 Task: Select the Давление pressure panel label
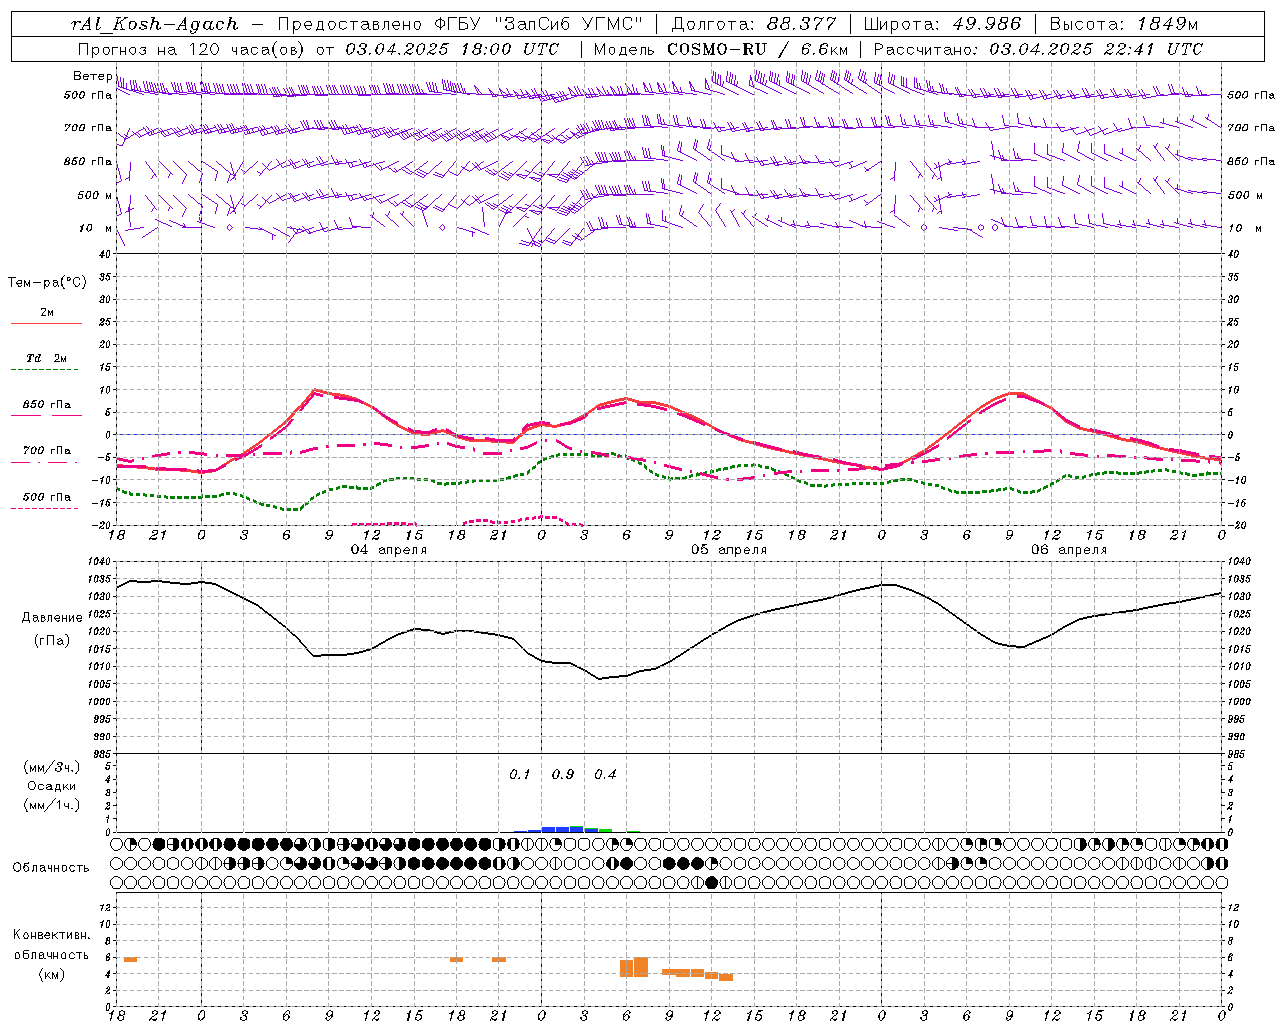click(52, 618)
